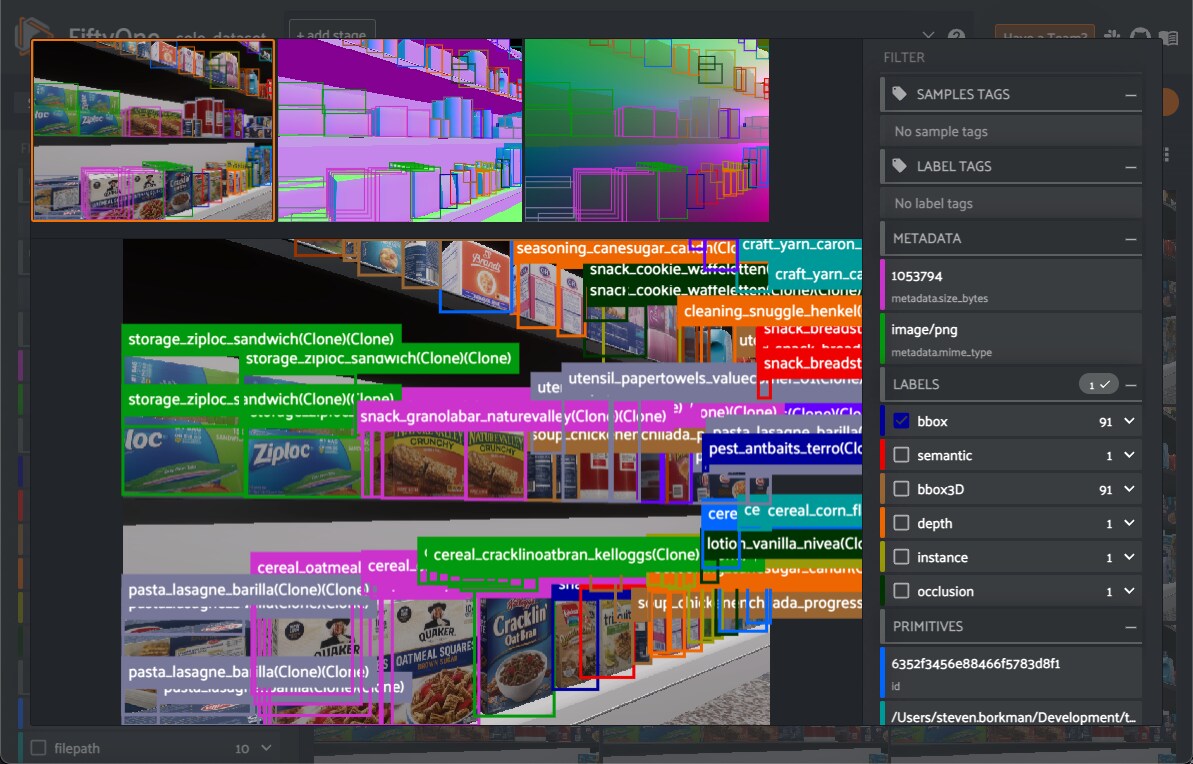Click the seasoning_canesugar bounding box label
The width and height of the screenshot is (1193, 764).
[x=625, y=248]
